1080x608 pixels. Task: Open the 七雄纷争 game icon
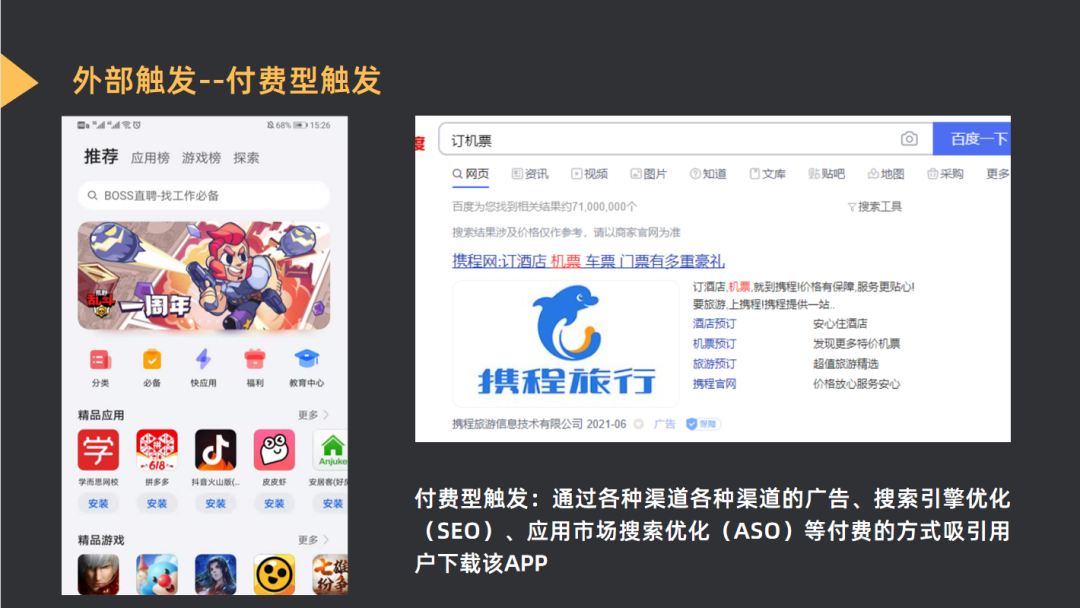pos(330,574)
